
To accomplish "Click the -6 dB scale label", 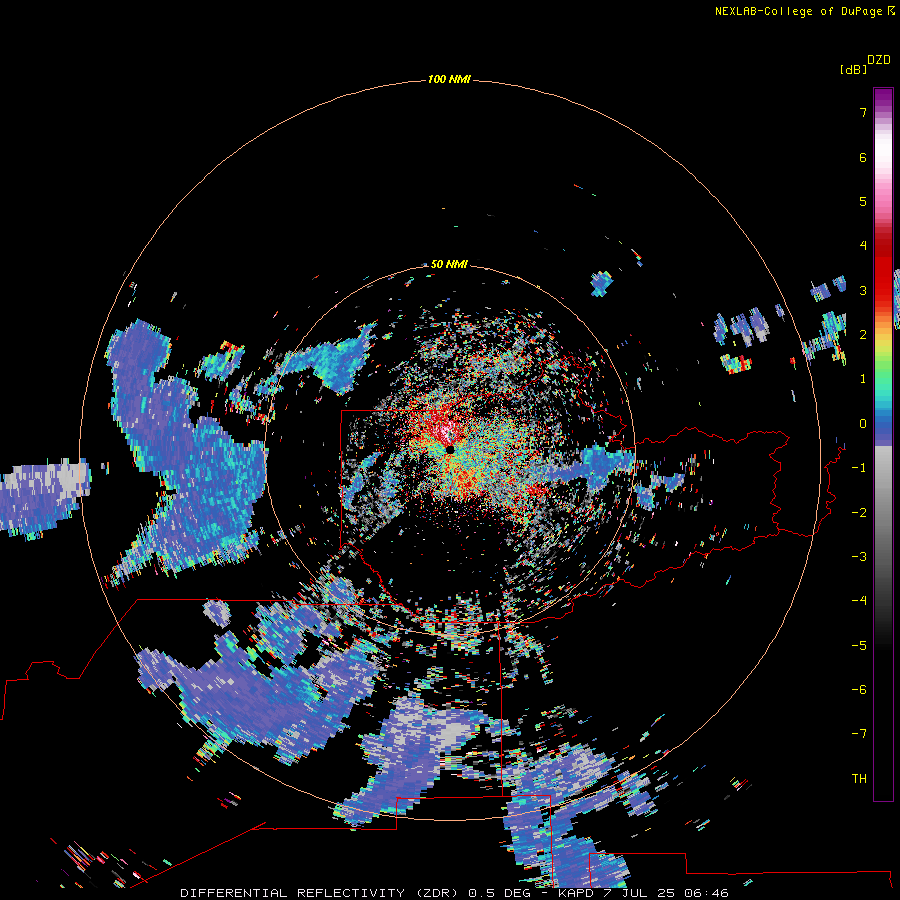I will pyautogui.click(x=859, y=690).
